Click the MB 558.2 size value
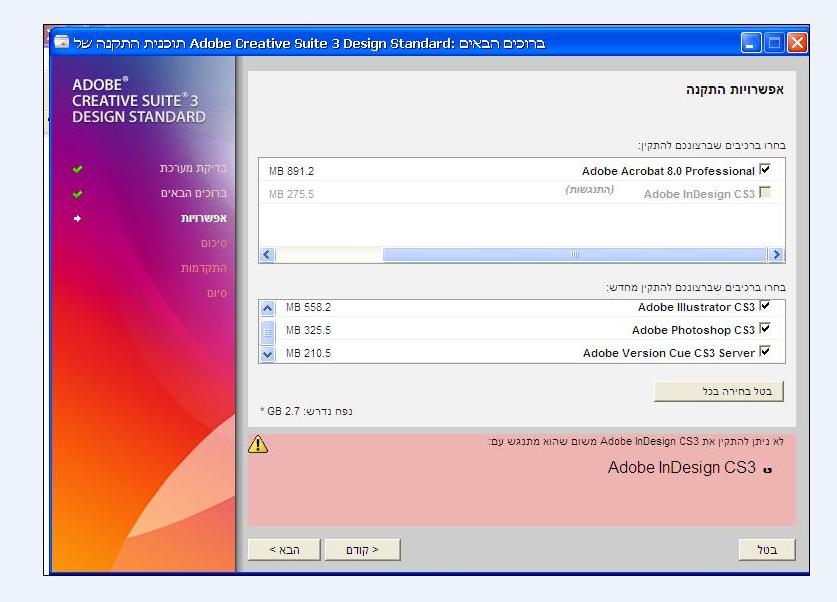This screenshot has width=837, height=602. pyautogui.click(x=308, y=307)
